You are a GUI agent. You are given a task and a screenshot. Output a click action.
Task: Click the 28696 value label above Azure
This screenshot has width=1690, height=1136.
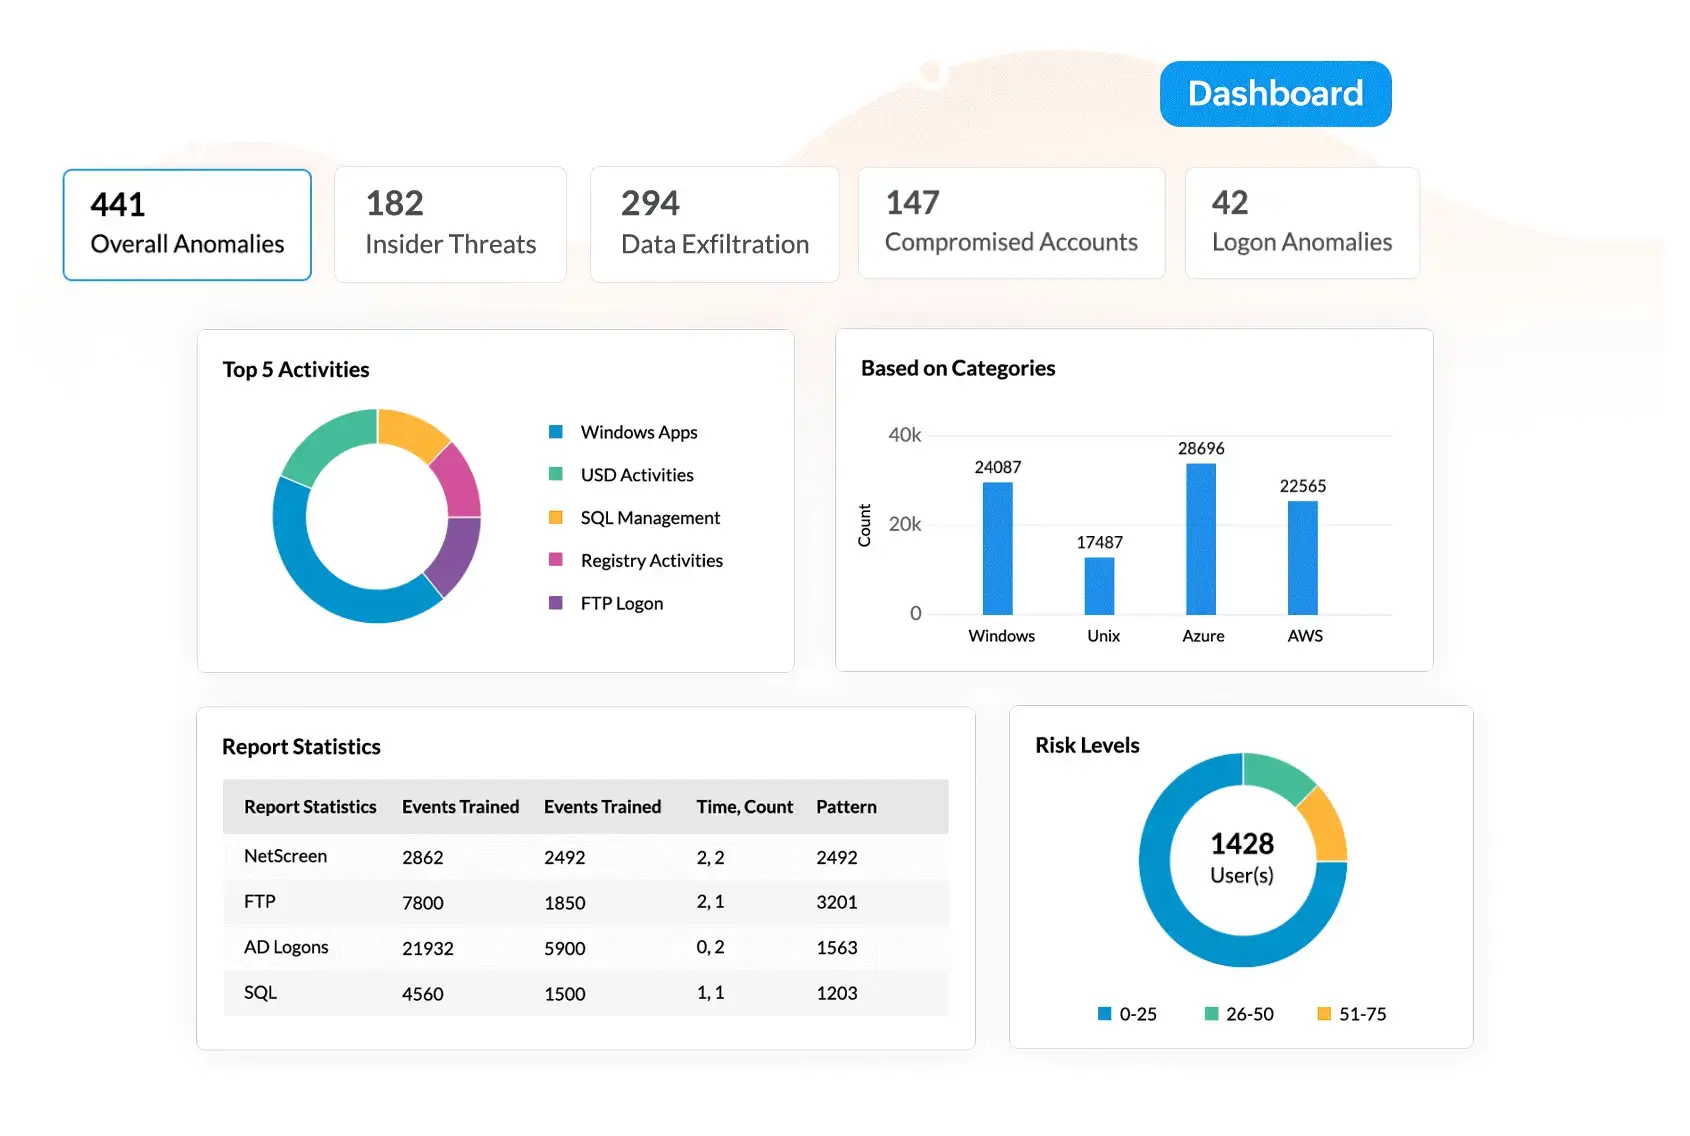point(1201,448)
